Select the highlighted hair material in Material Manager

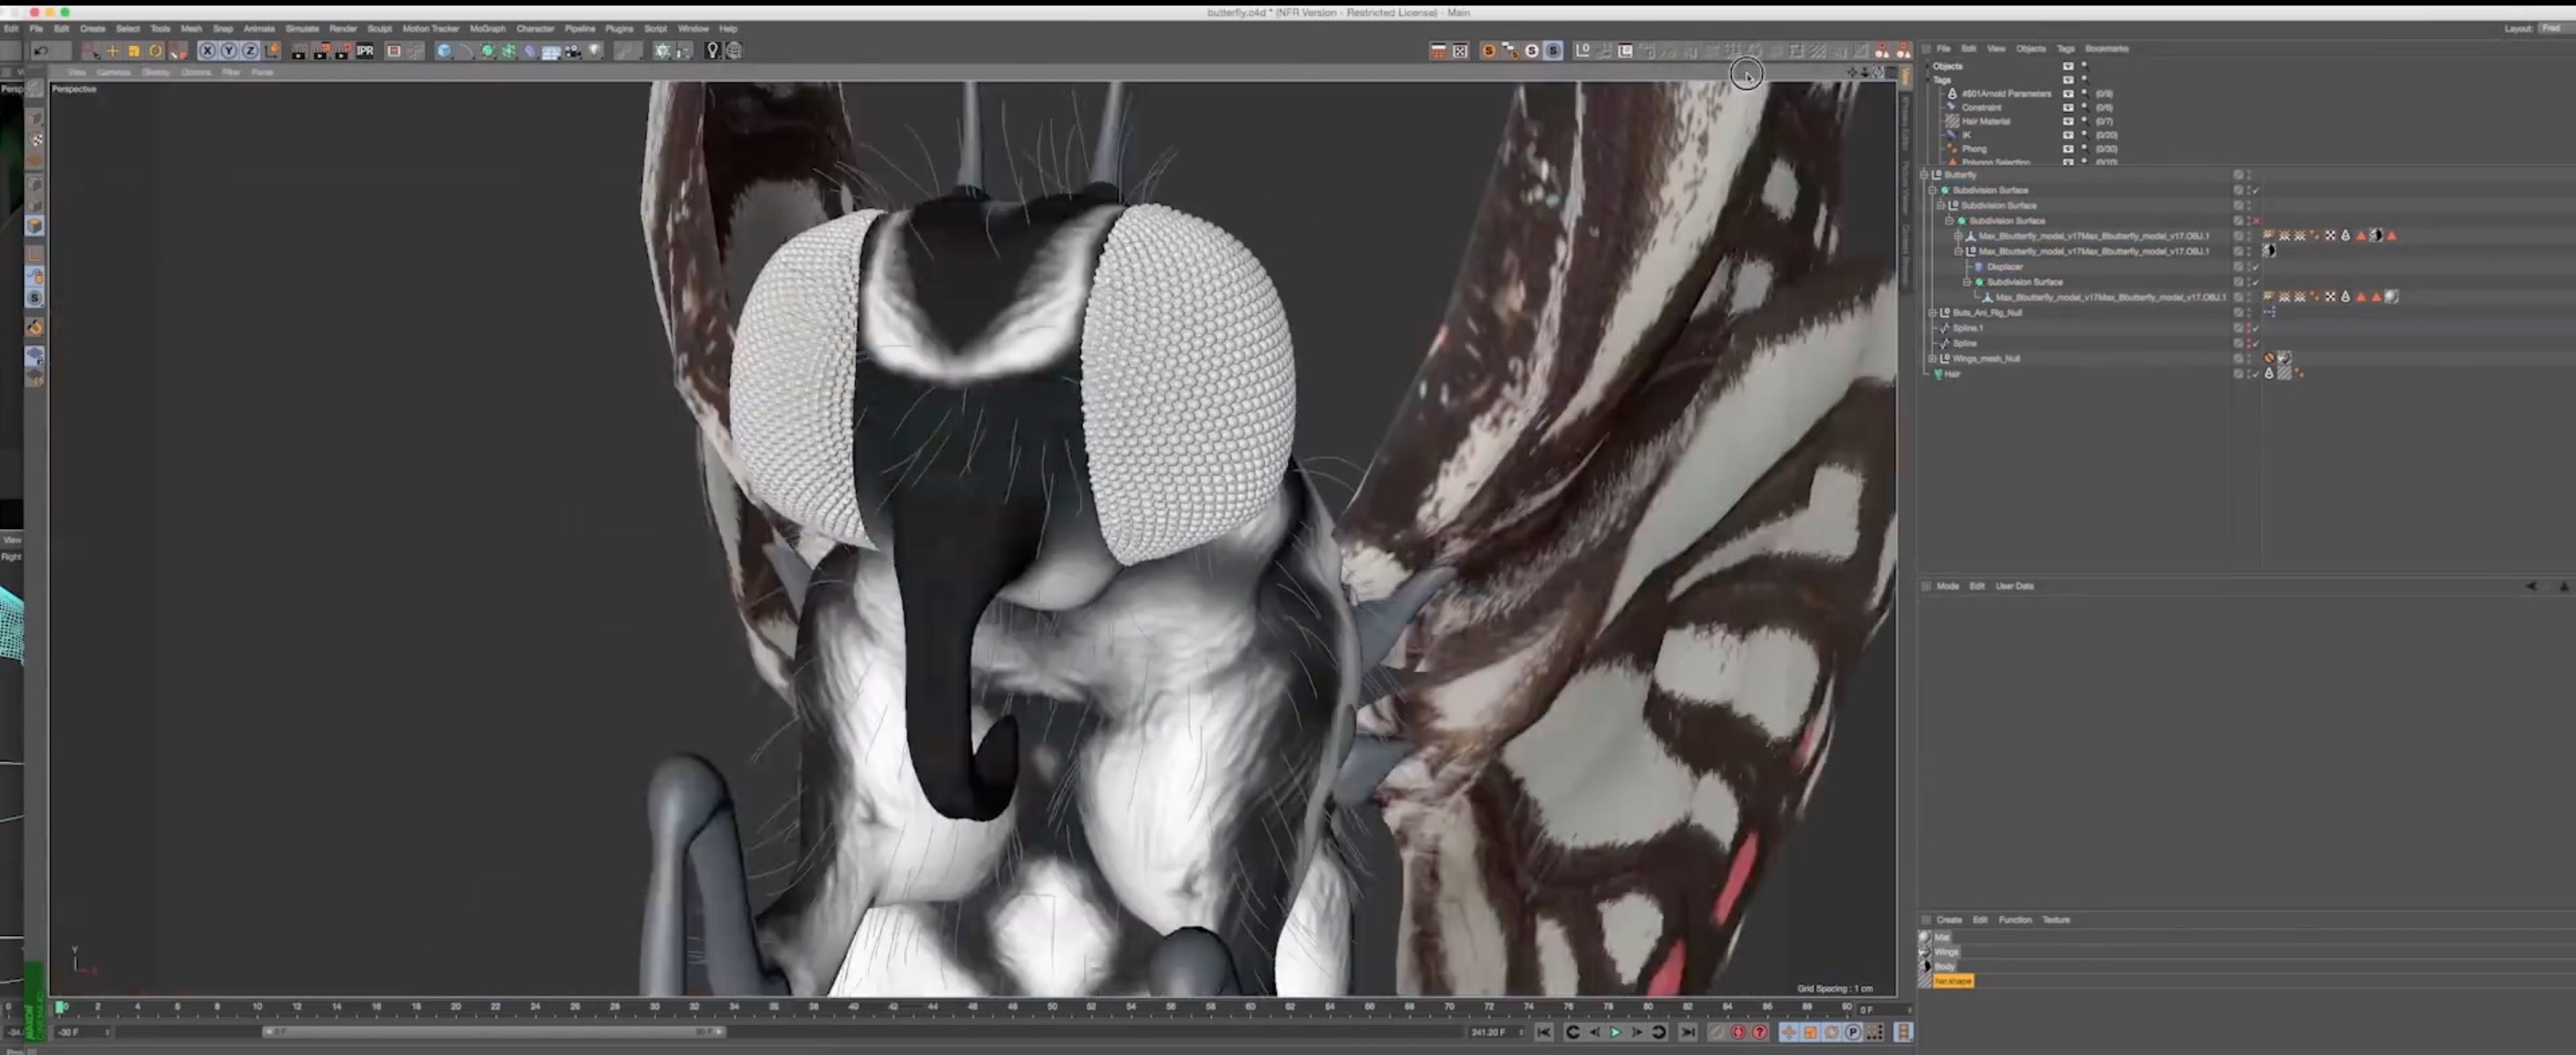(1953, 982)
